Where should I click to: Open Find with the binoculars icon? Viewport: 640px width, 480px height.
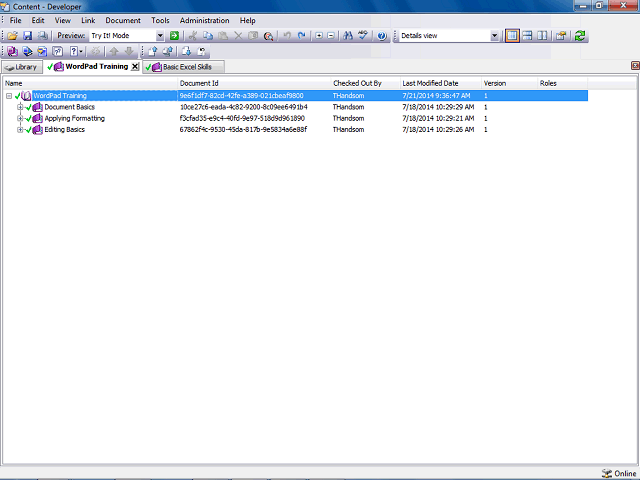pyautogui.click(x=348, y=36)
